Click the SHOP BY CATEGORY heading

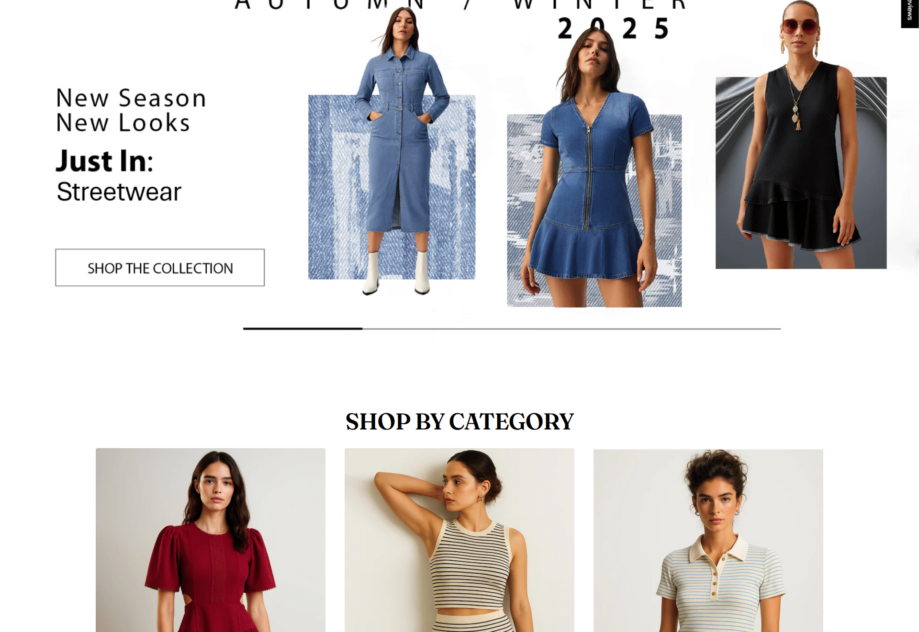(x=460, y=422)
